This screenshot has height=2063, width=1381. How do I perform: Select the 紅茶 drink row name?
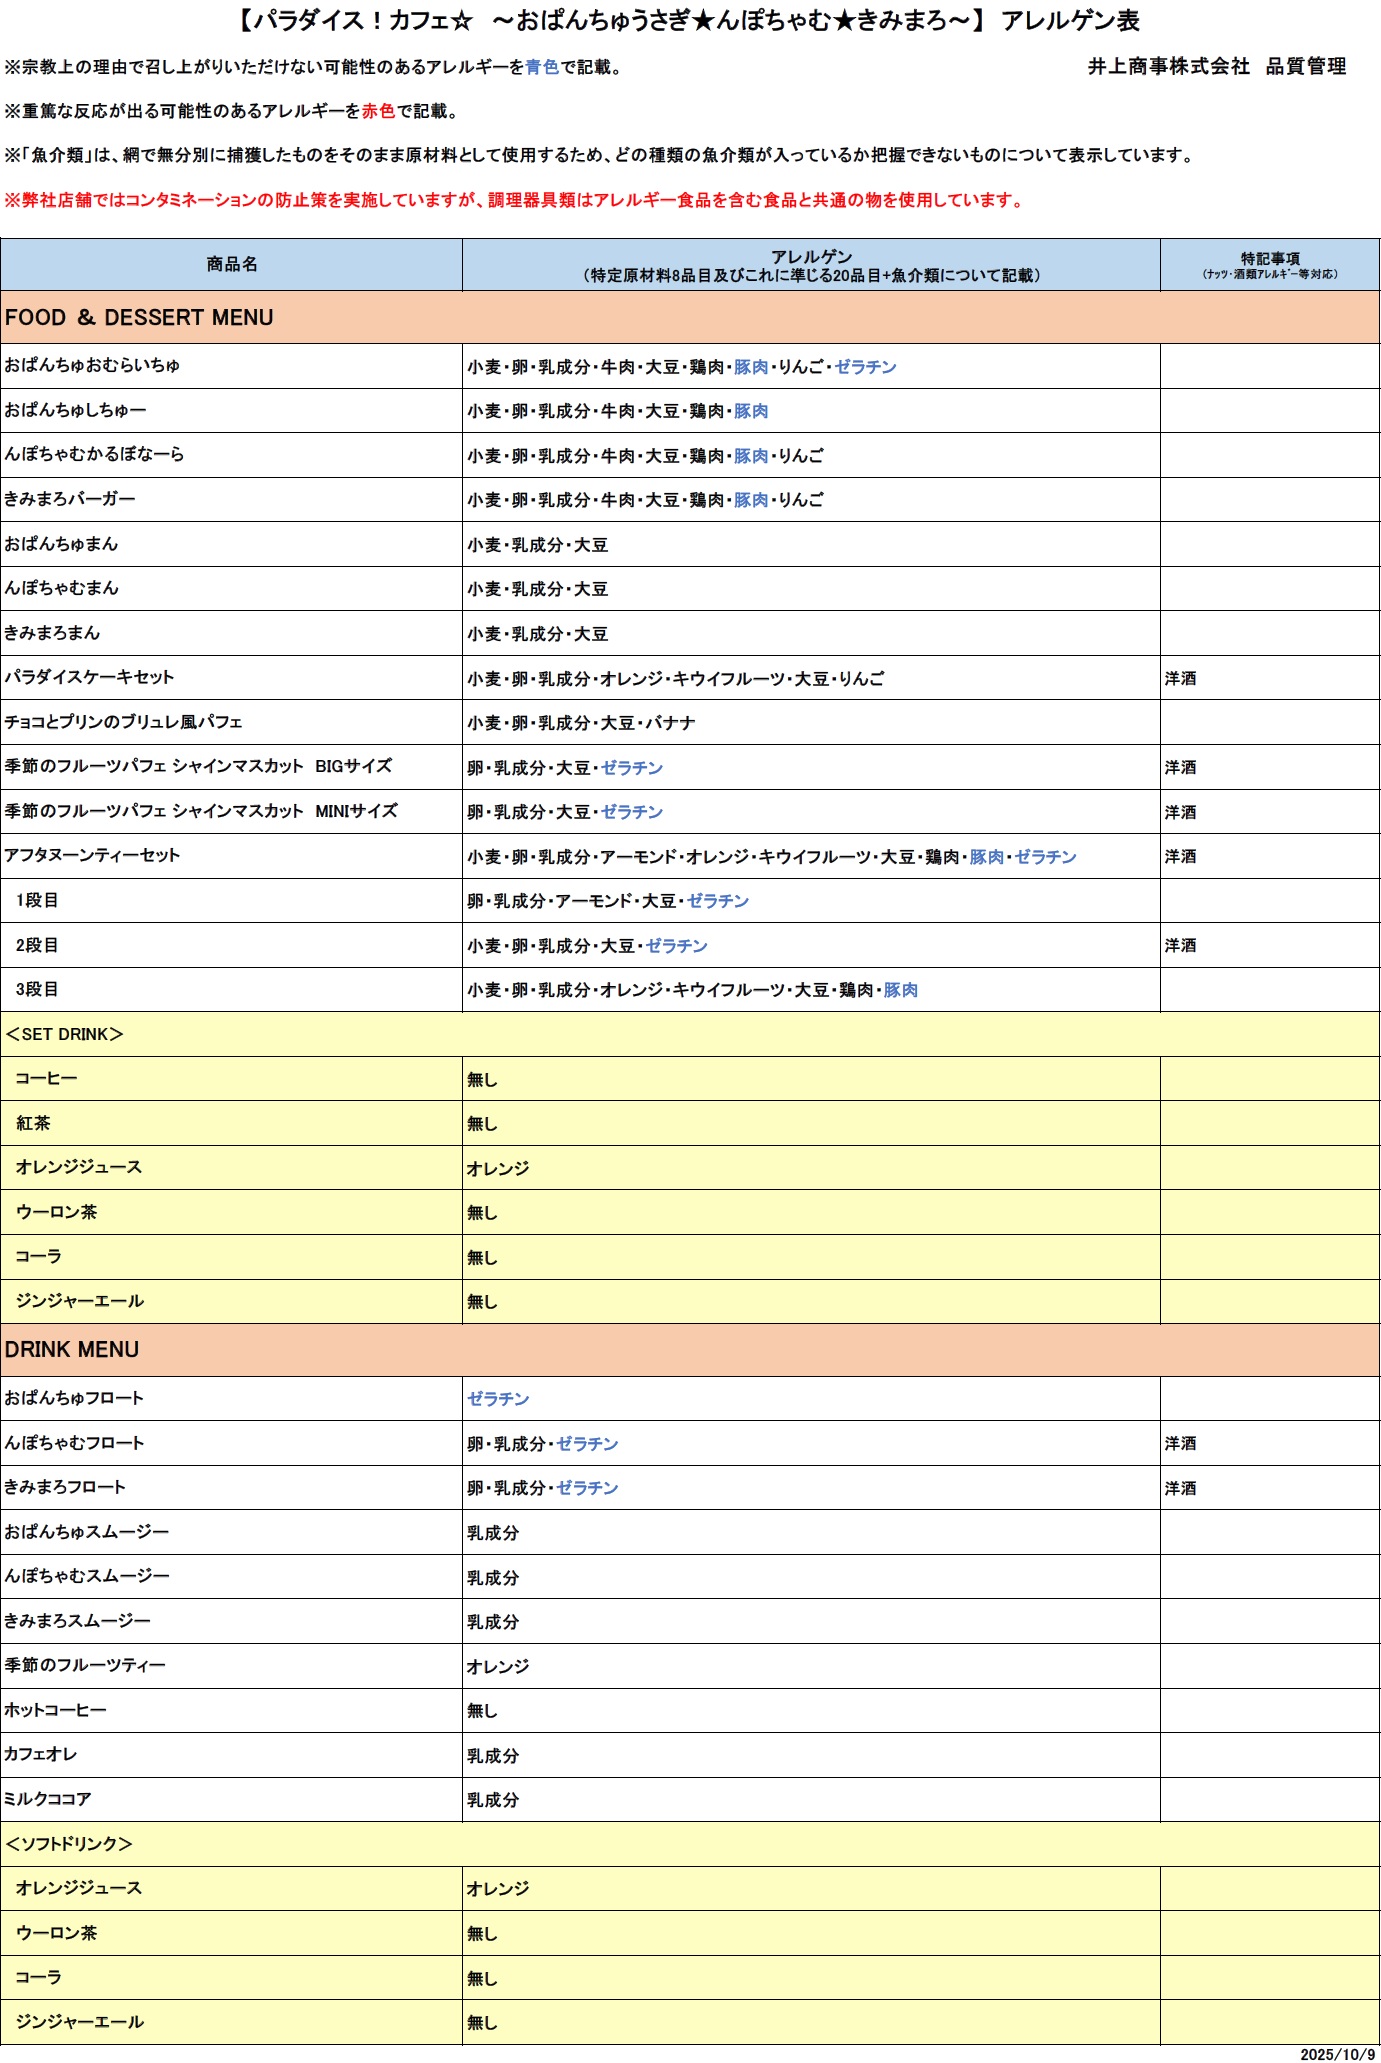(33, 1124)
